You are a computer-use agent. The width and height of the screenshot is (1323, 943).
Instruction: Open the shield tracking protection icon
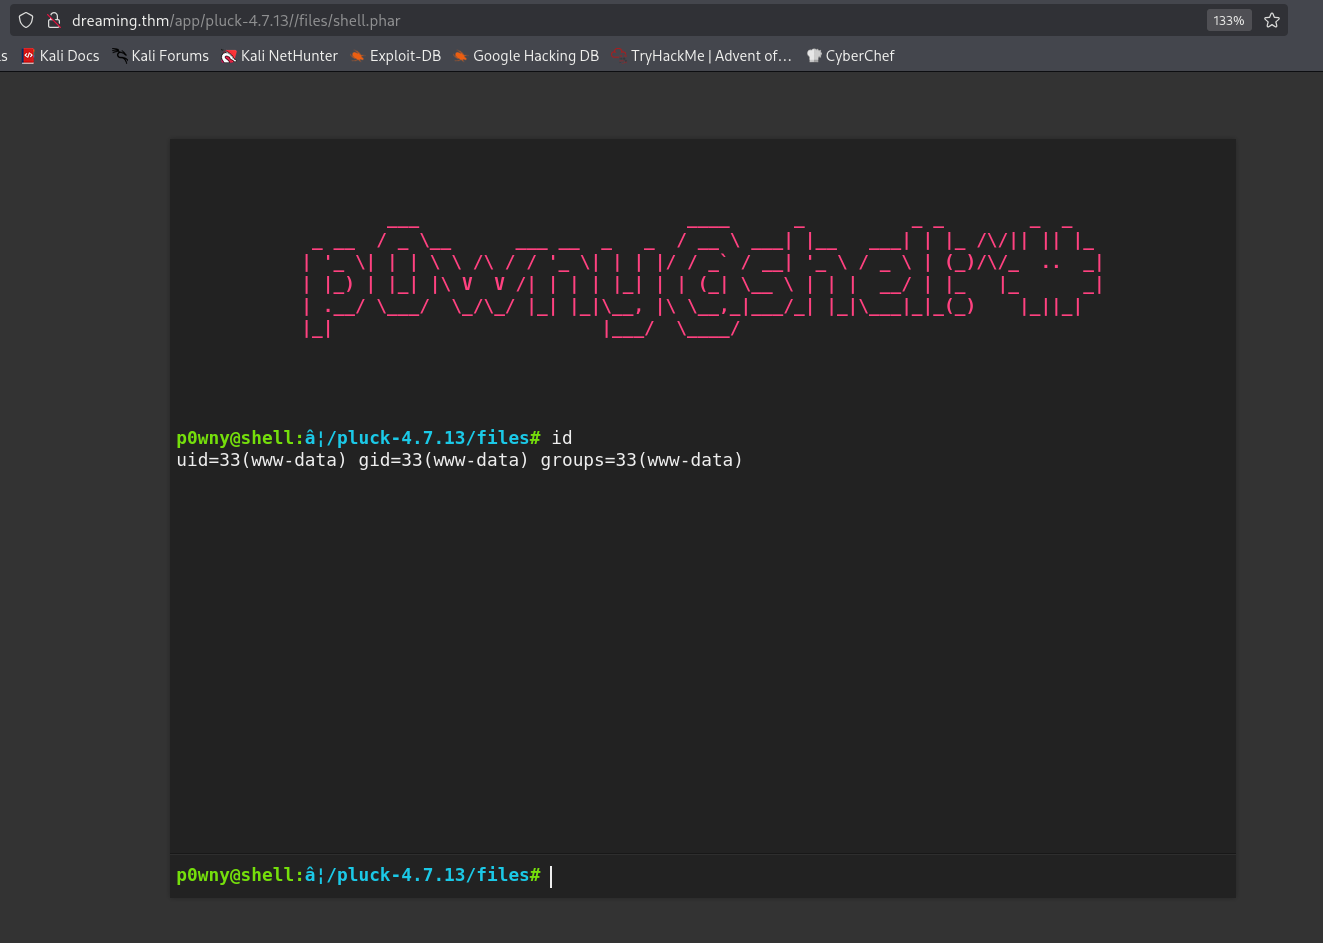coord(26,19)
